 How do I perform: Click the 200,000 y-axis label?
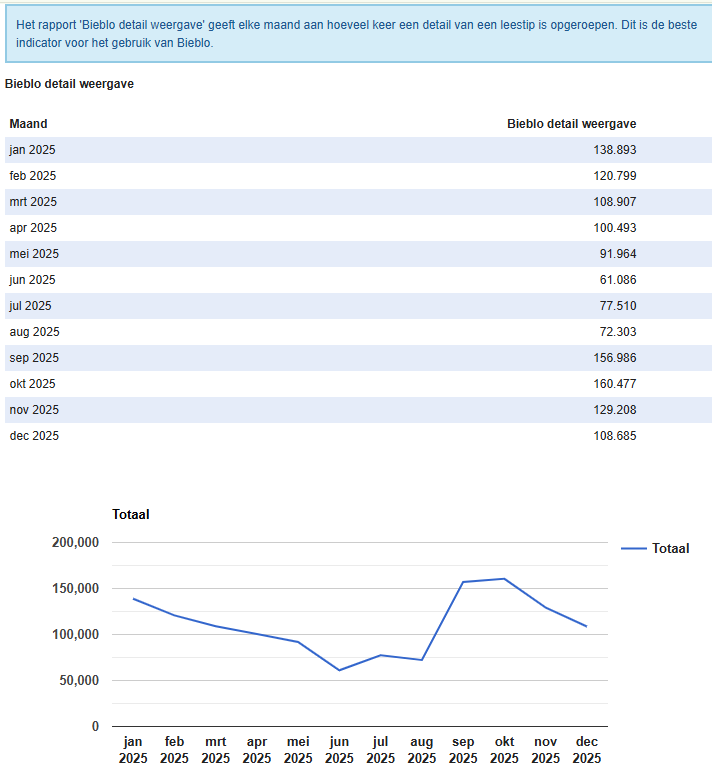coord(75,542)
